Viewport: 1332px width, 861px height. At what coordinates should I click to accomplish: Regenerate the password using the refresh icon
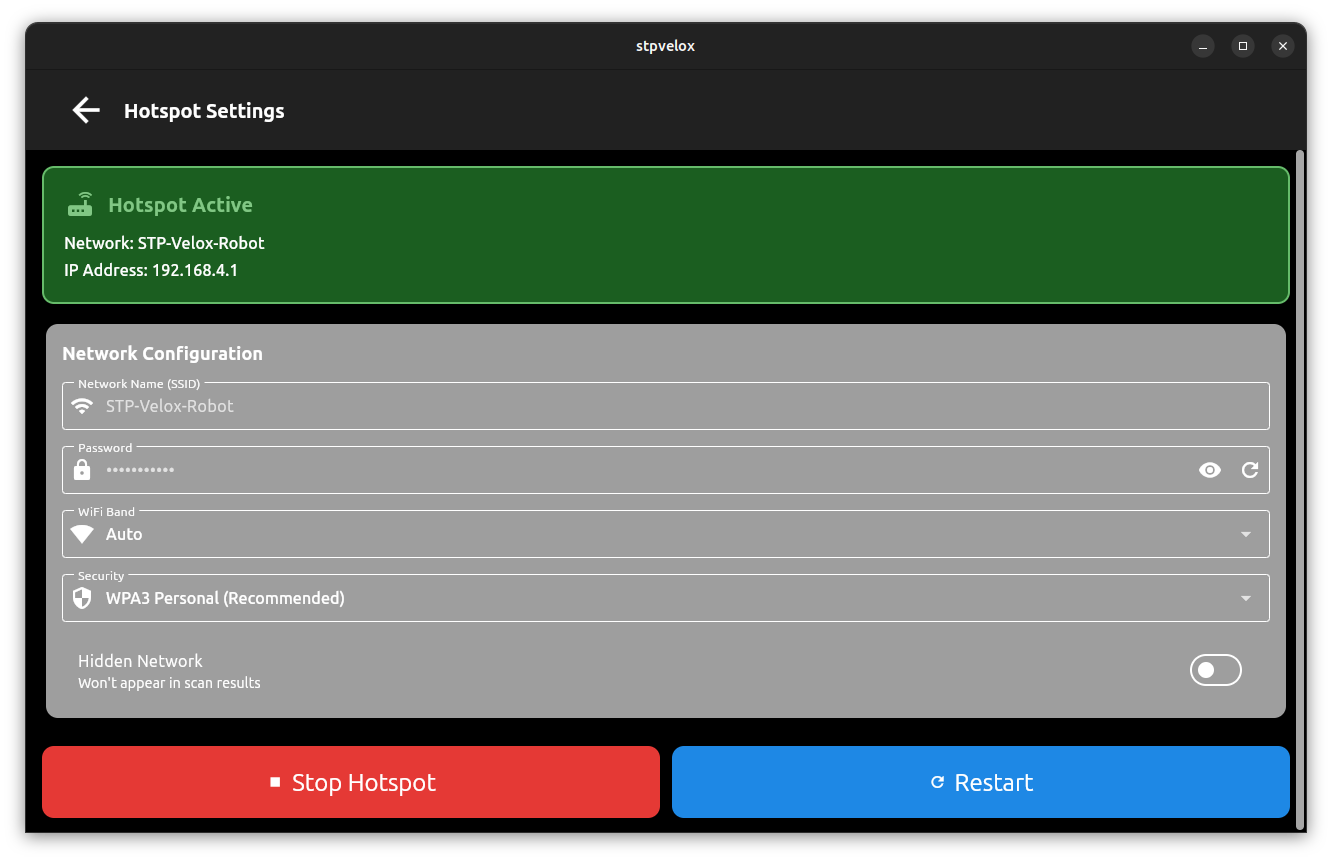[x=1249, y=470]
